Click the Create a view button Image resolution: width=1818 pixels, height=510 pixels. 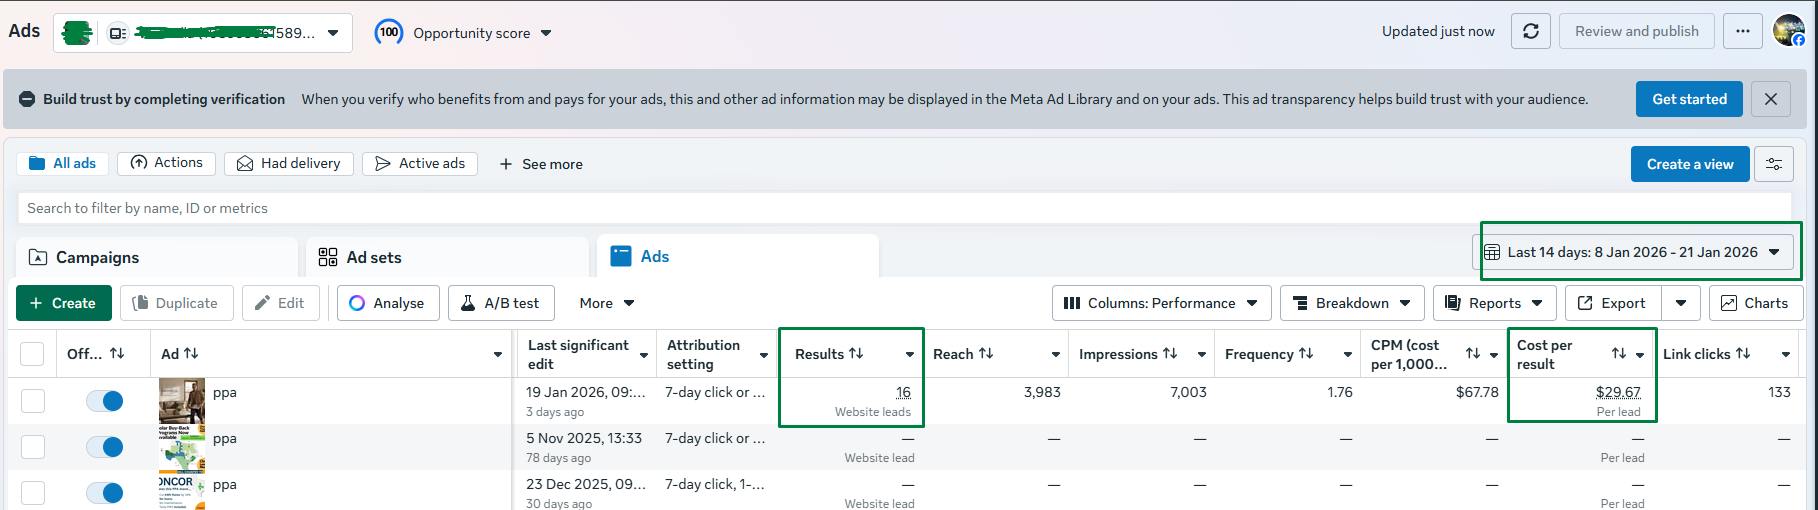pyautogui.click(x=1690, y=164)
